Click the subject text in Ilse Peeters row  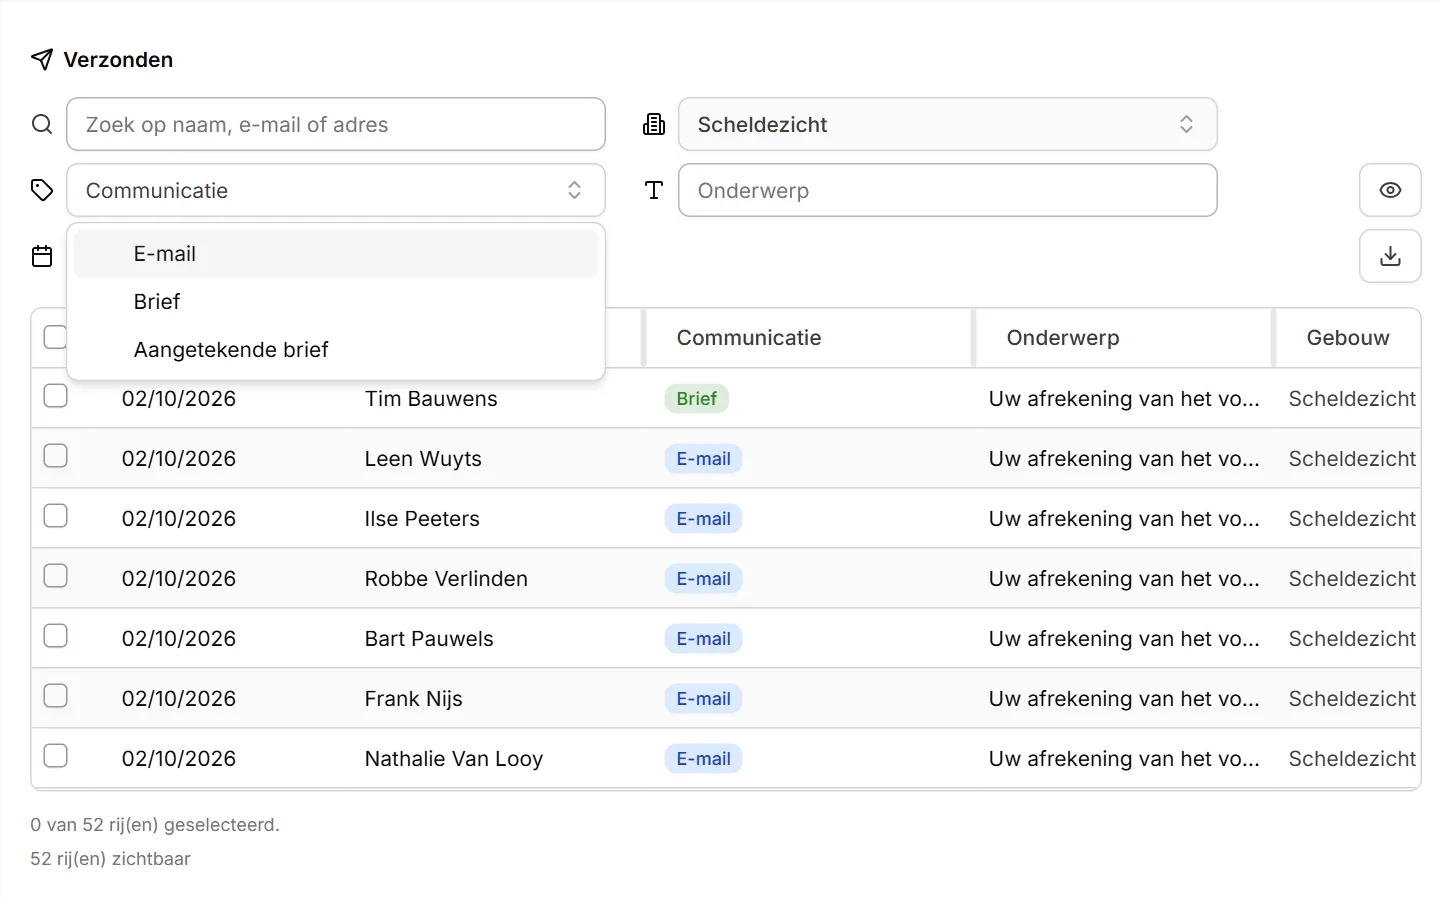point(1124,519)
